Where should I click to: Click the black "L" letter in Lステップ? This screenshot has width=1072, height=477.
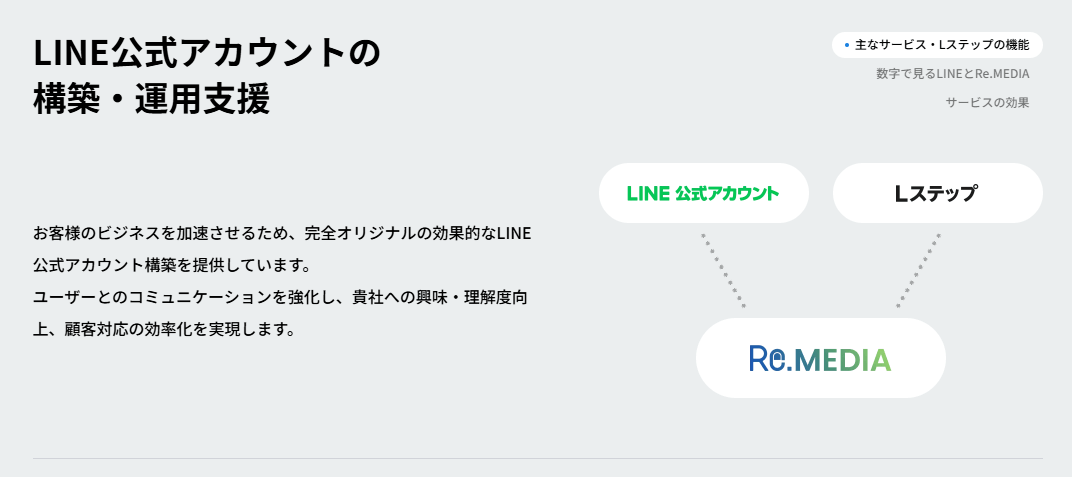point(901,194)
